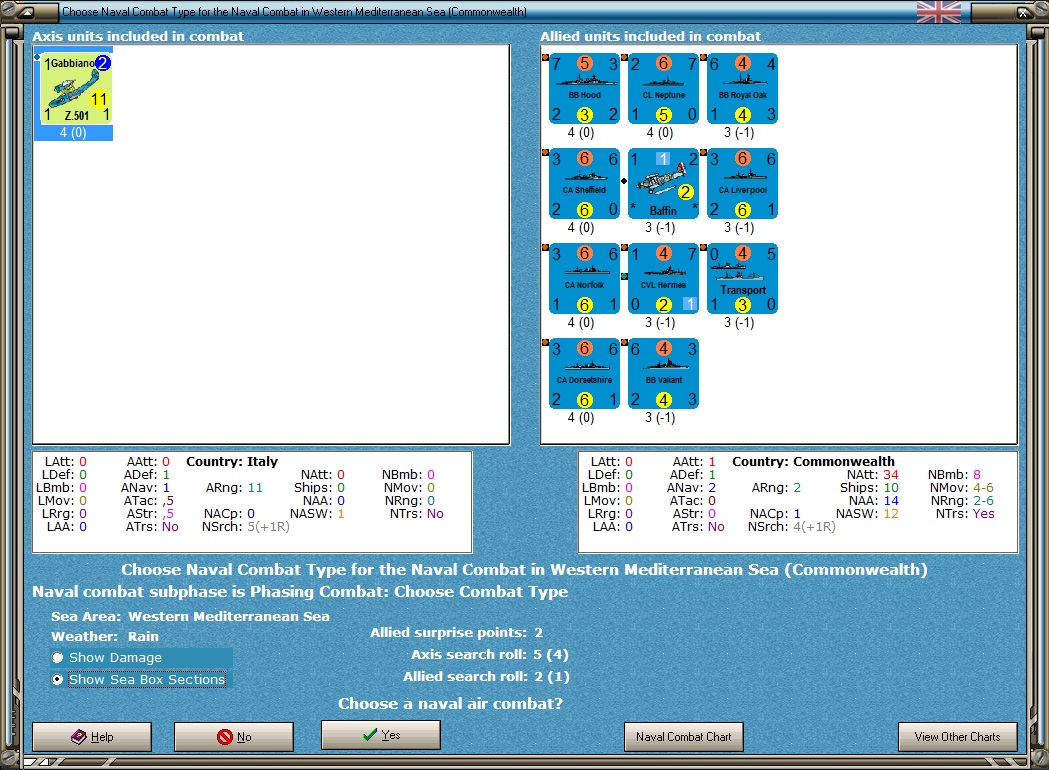Click the 'Axis units included in combat' heading

[138, 36]
